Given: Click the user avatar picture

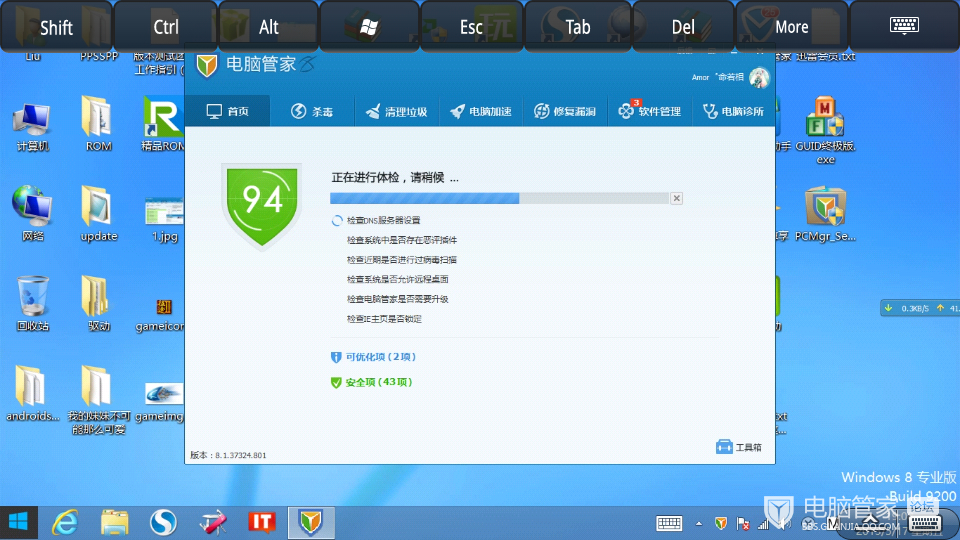Looking at the screenshot, I should pos(759,78).
